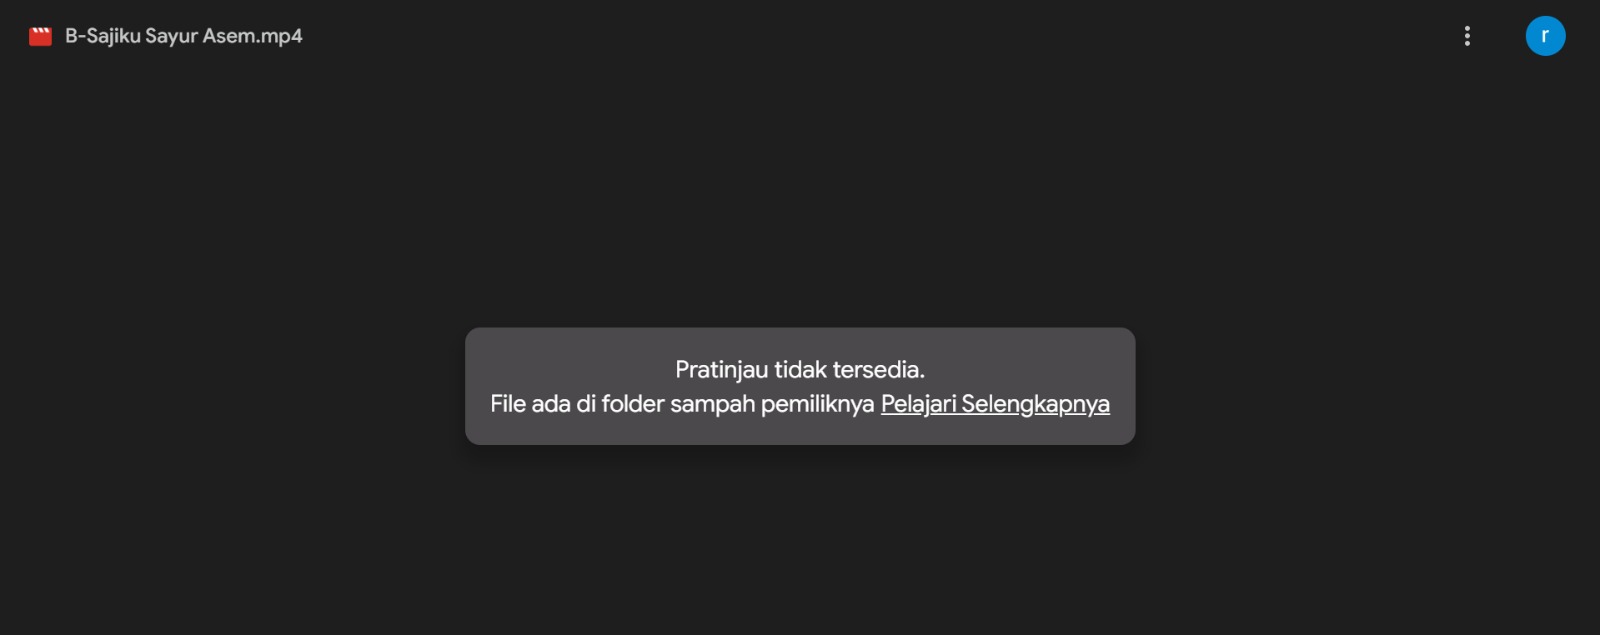Click 'File ada di folder sampah pemiliknya' text
Viewport: 1600px width, 635px height.
[x=682, y=404]
